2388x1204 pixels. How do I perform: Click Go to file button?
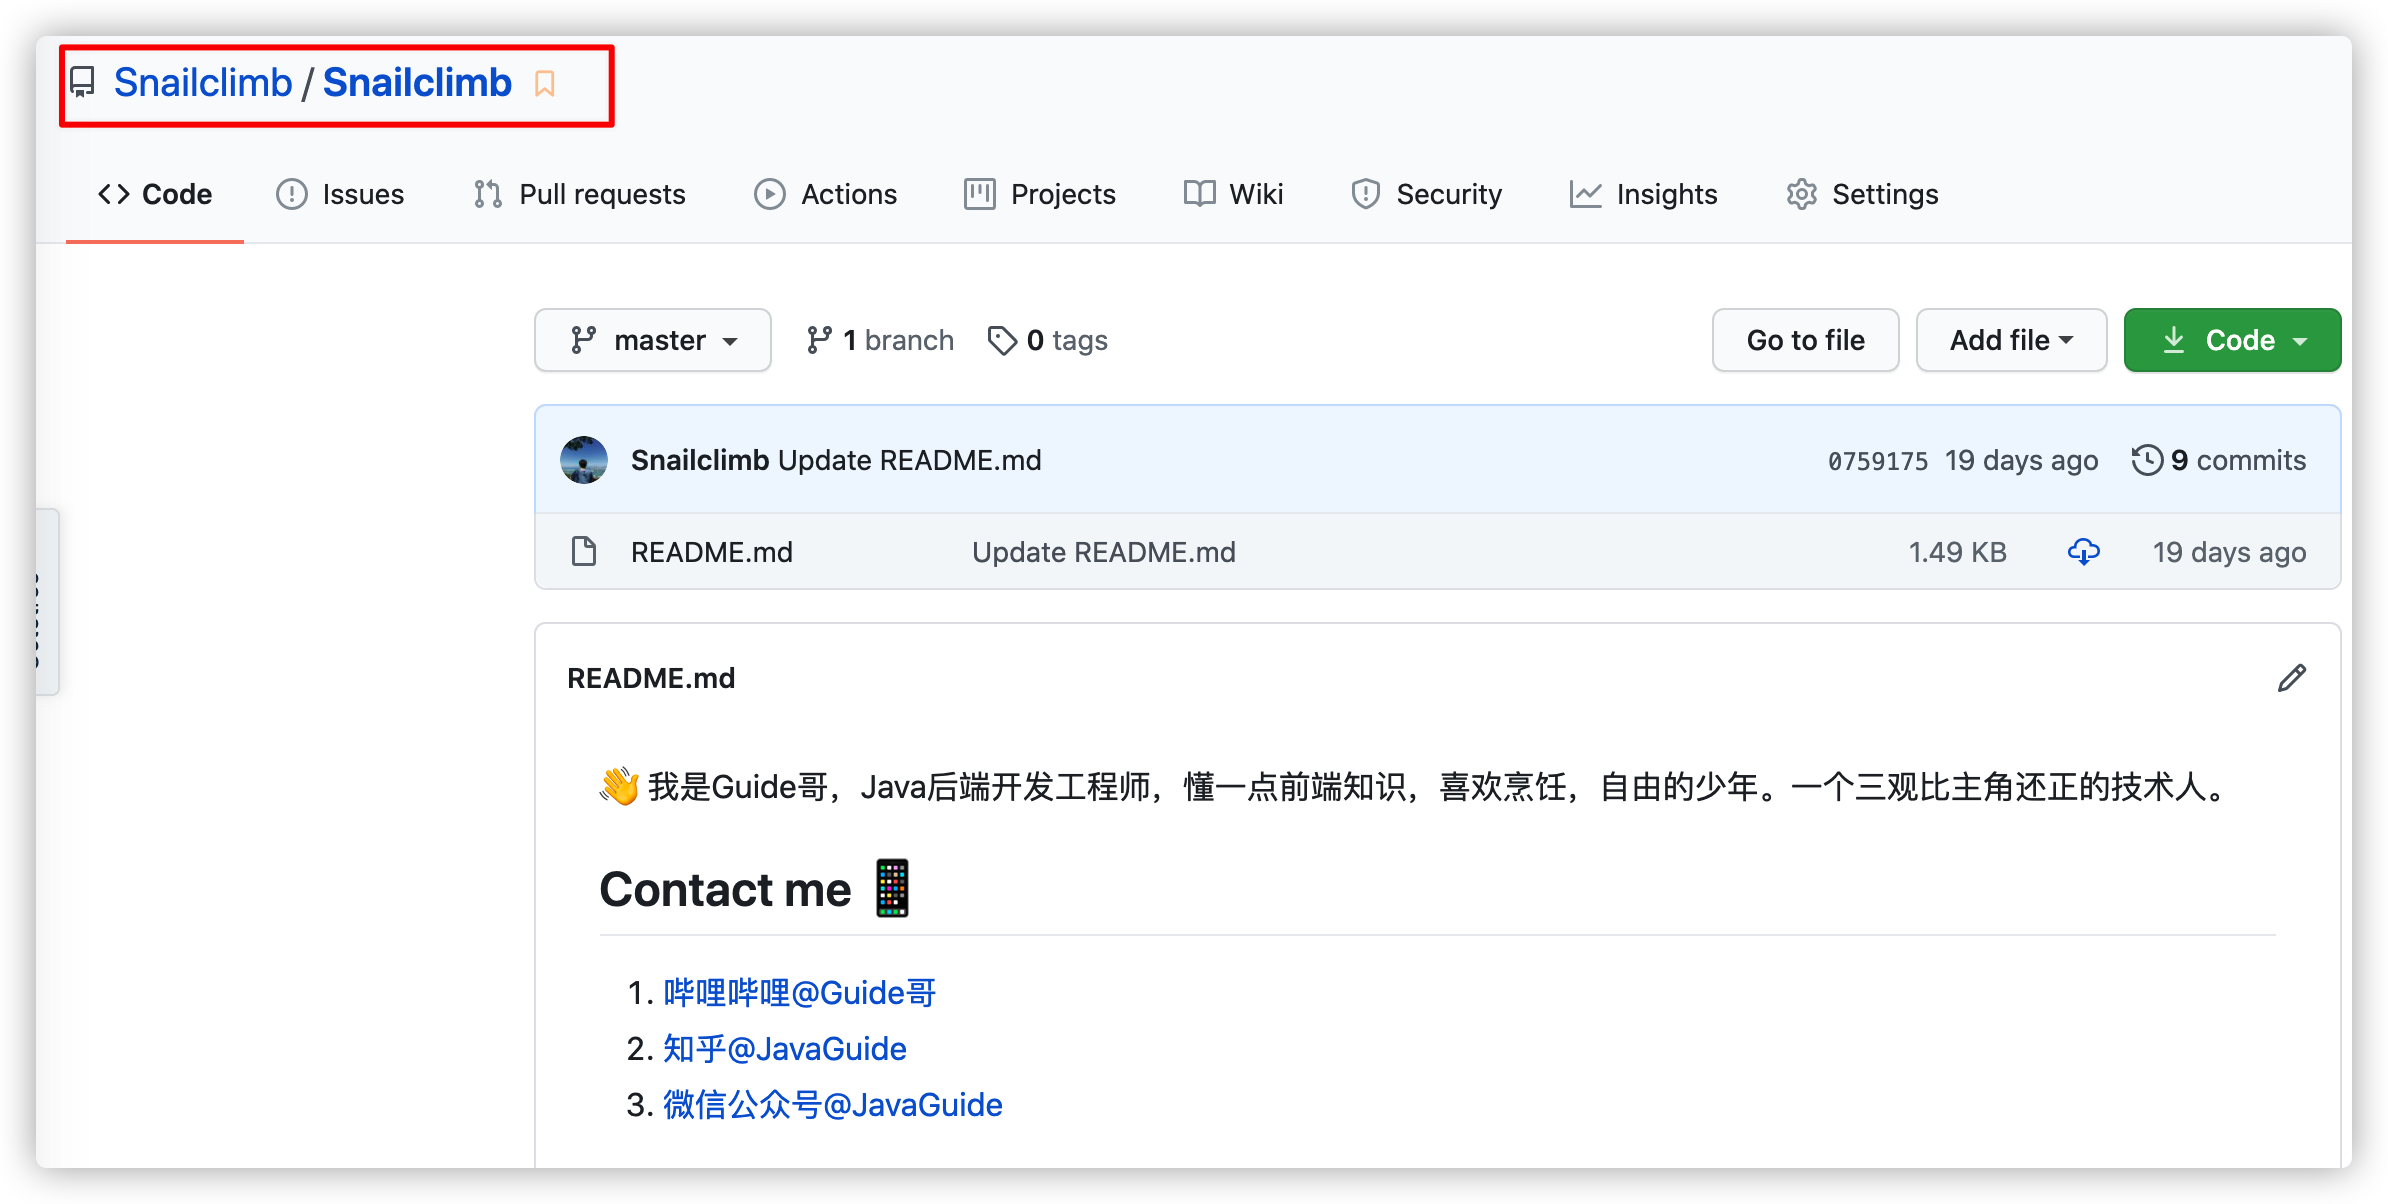coord(1806,339)
